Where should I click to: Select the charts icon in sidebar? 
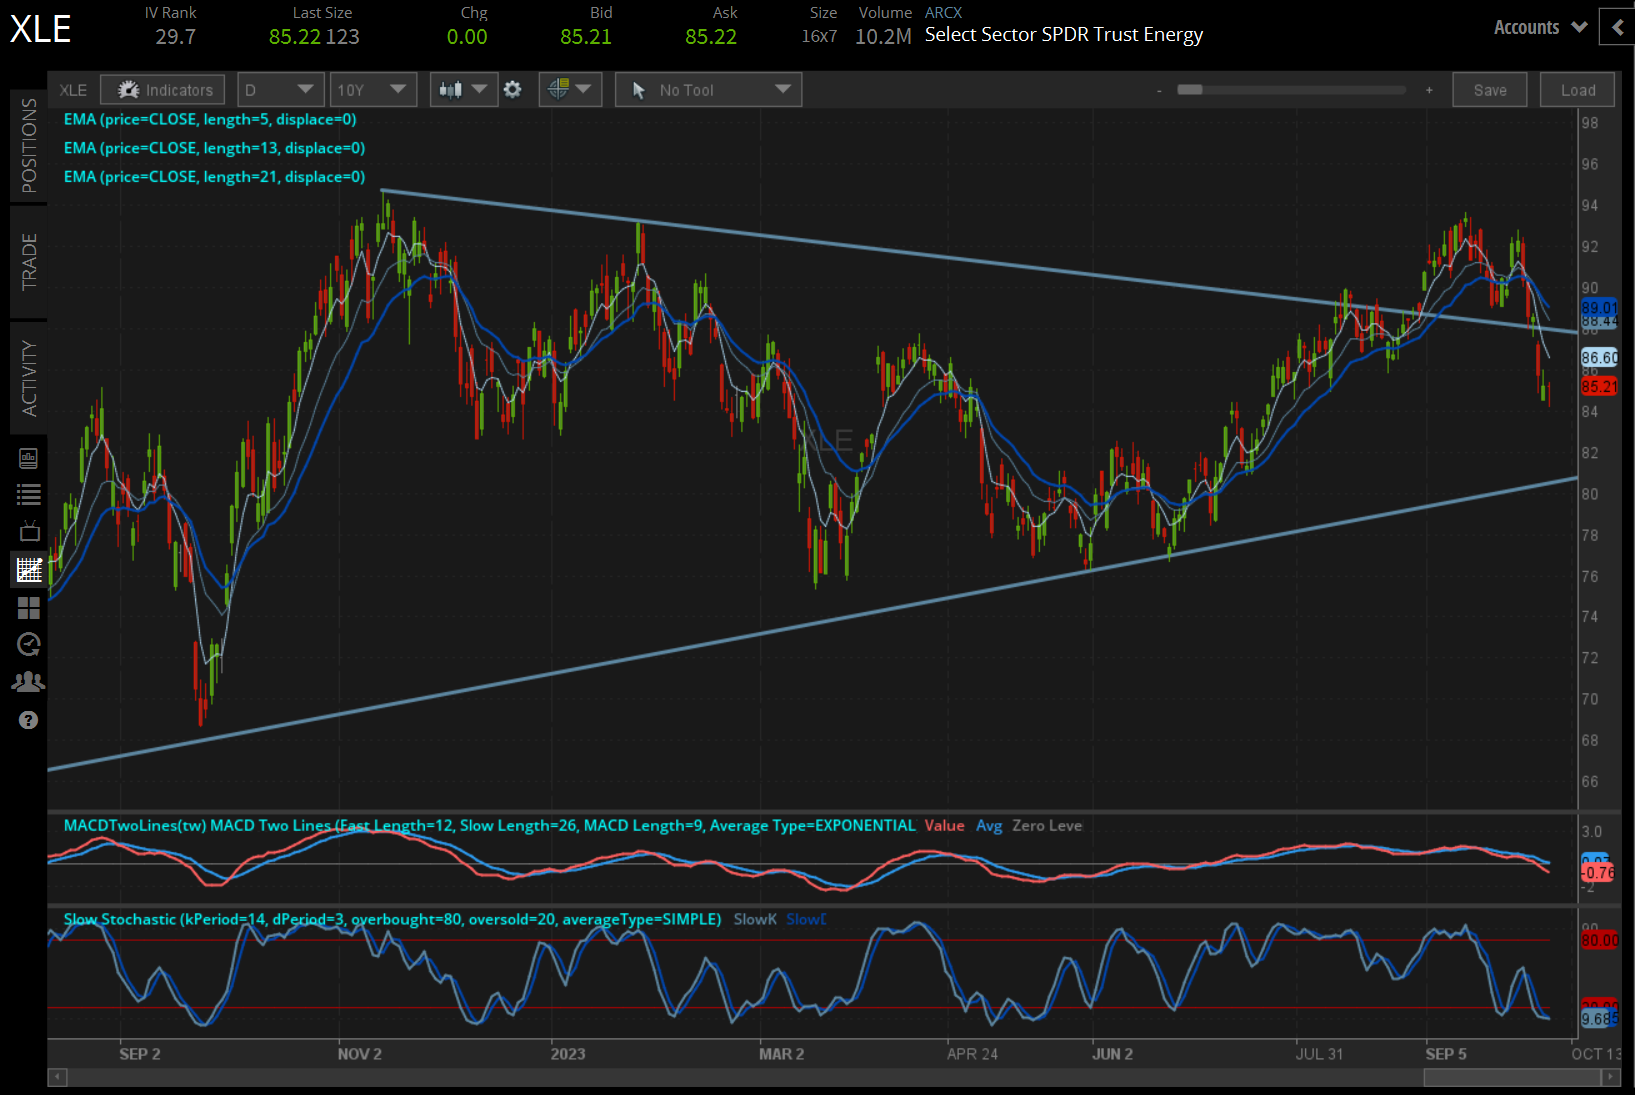[28, 570]
